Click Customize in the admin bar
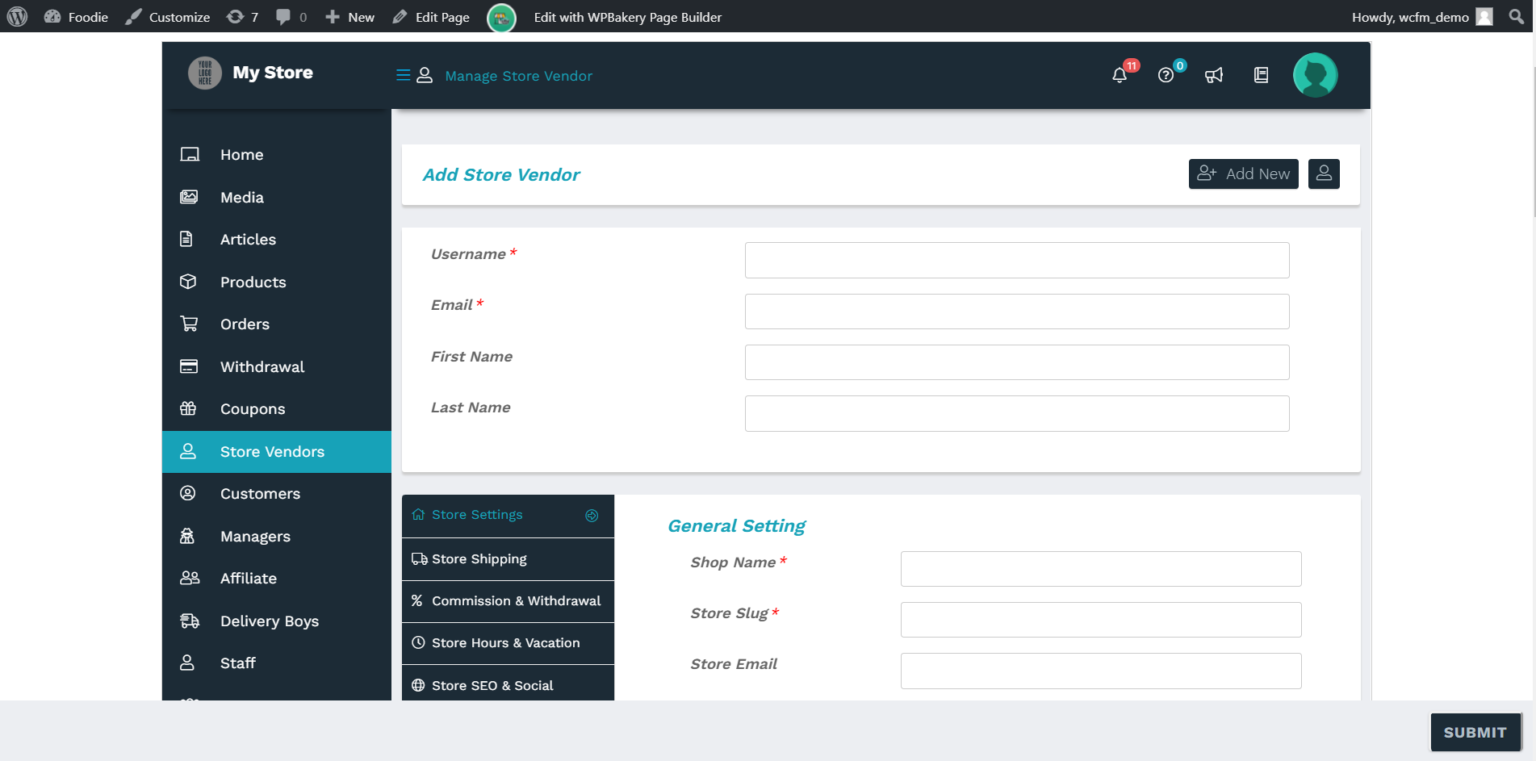The height and width of the screenshot is (761, 1536). pos(168,17)
